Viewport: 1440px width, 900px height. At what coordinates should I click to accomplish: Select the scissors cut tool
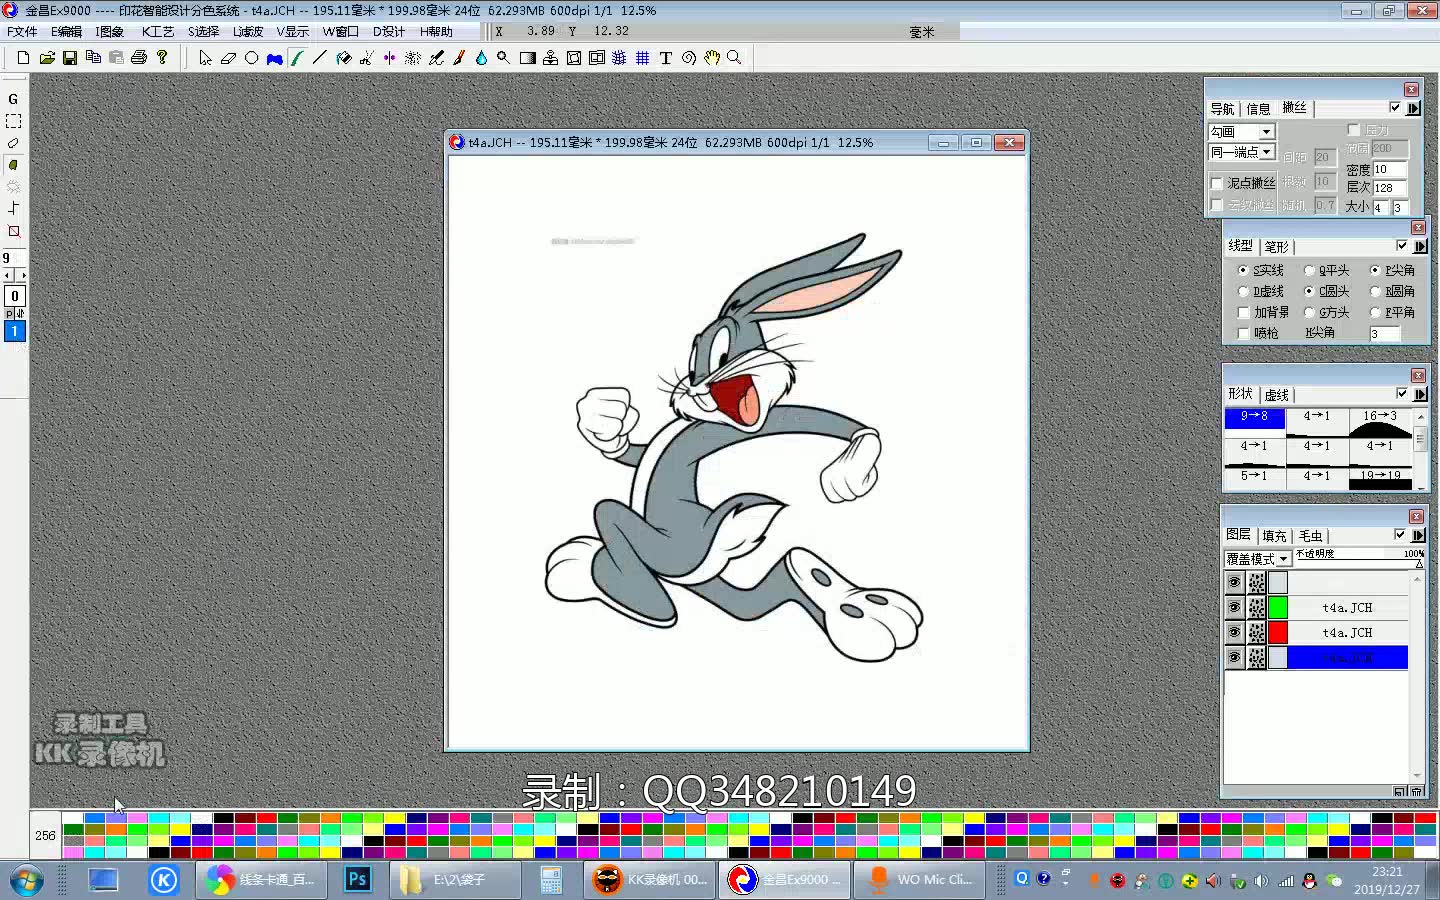366,58
